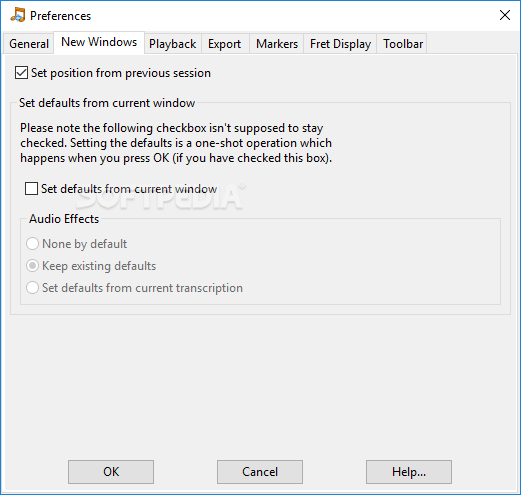Click the Audio Effects group label
The image size is (521, 495).
click(x=64, y=219)
